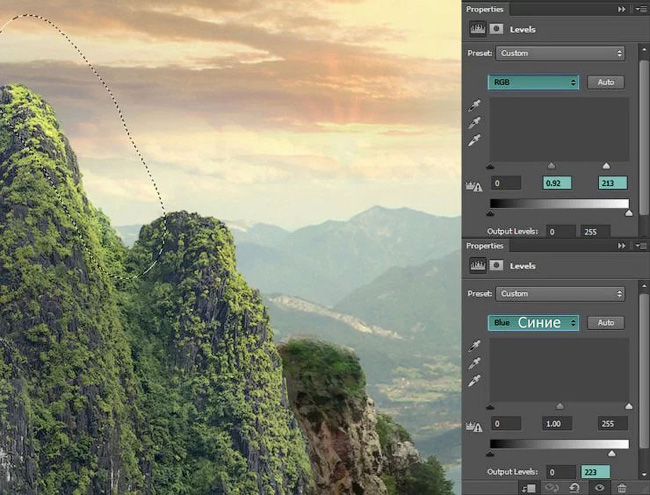Open the RGB channel dropdown
Screen dimensions: 650x495
click(534, 82)
